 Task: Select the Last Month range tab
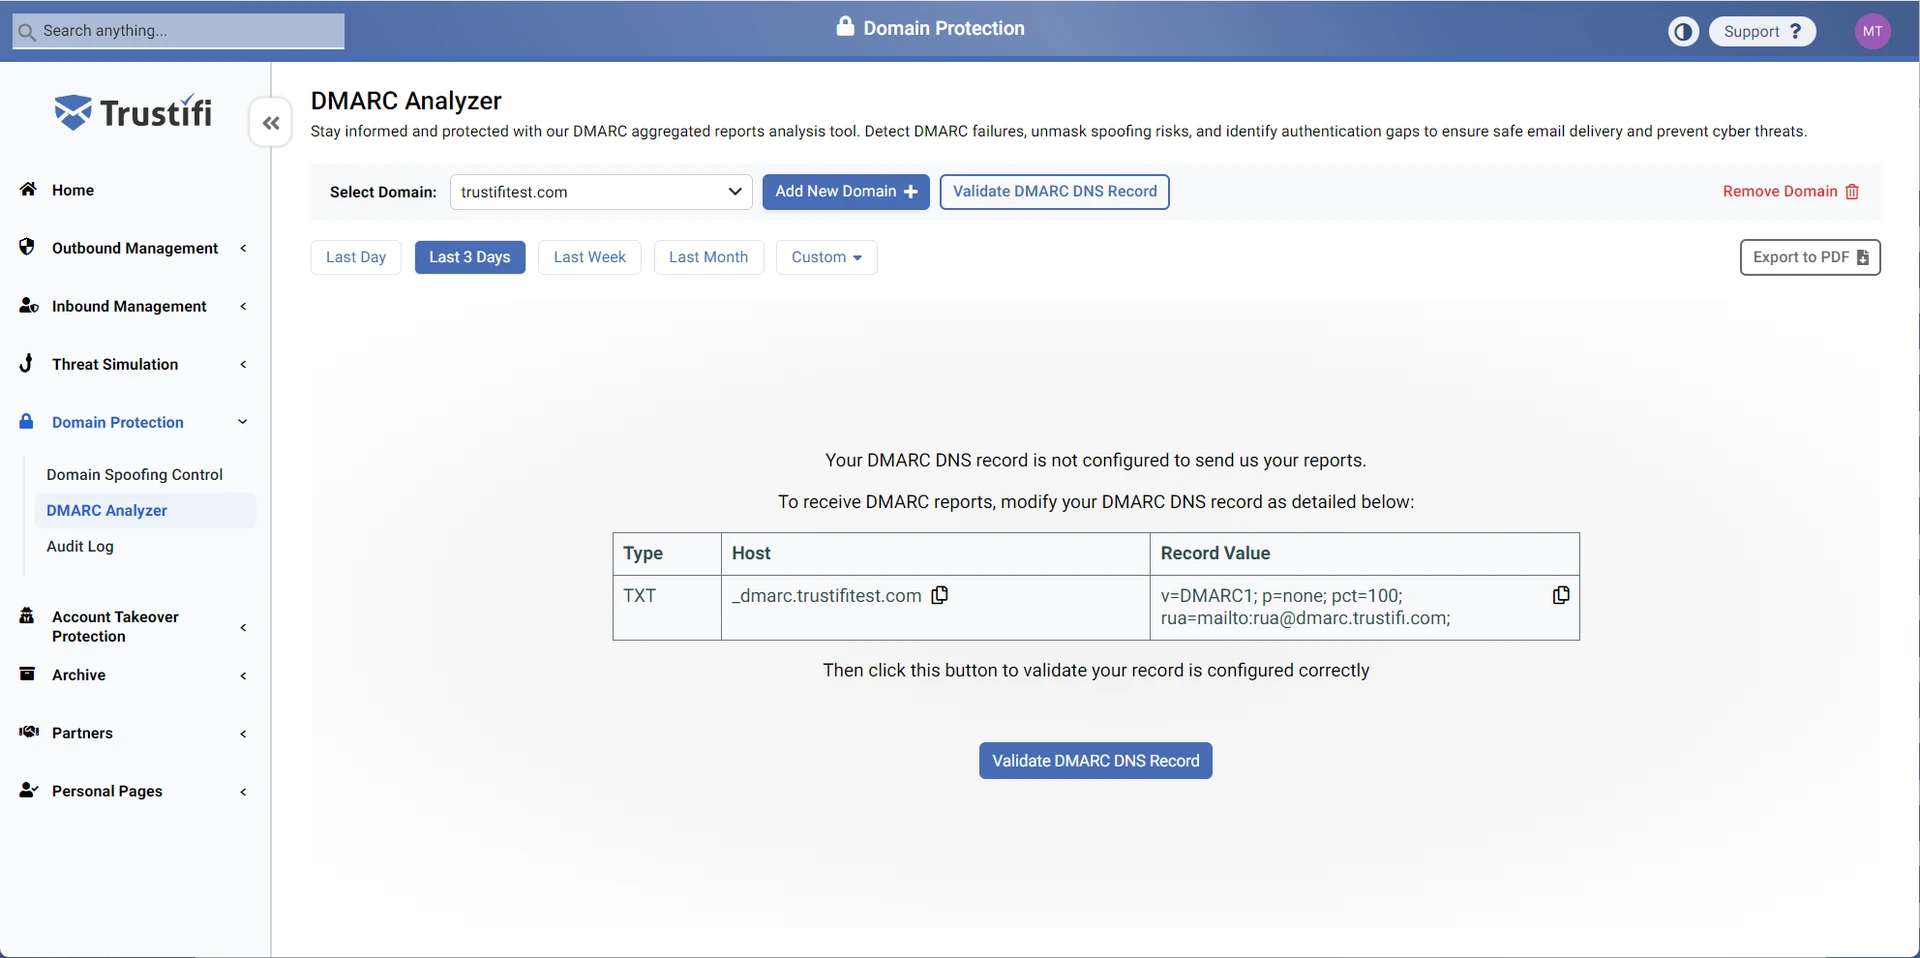click(708, 257)
